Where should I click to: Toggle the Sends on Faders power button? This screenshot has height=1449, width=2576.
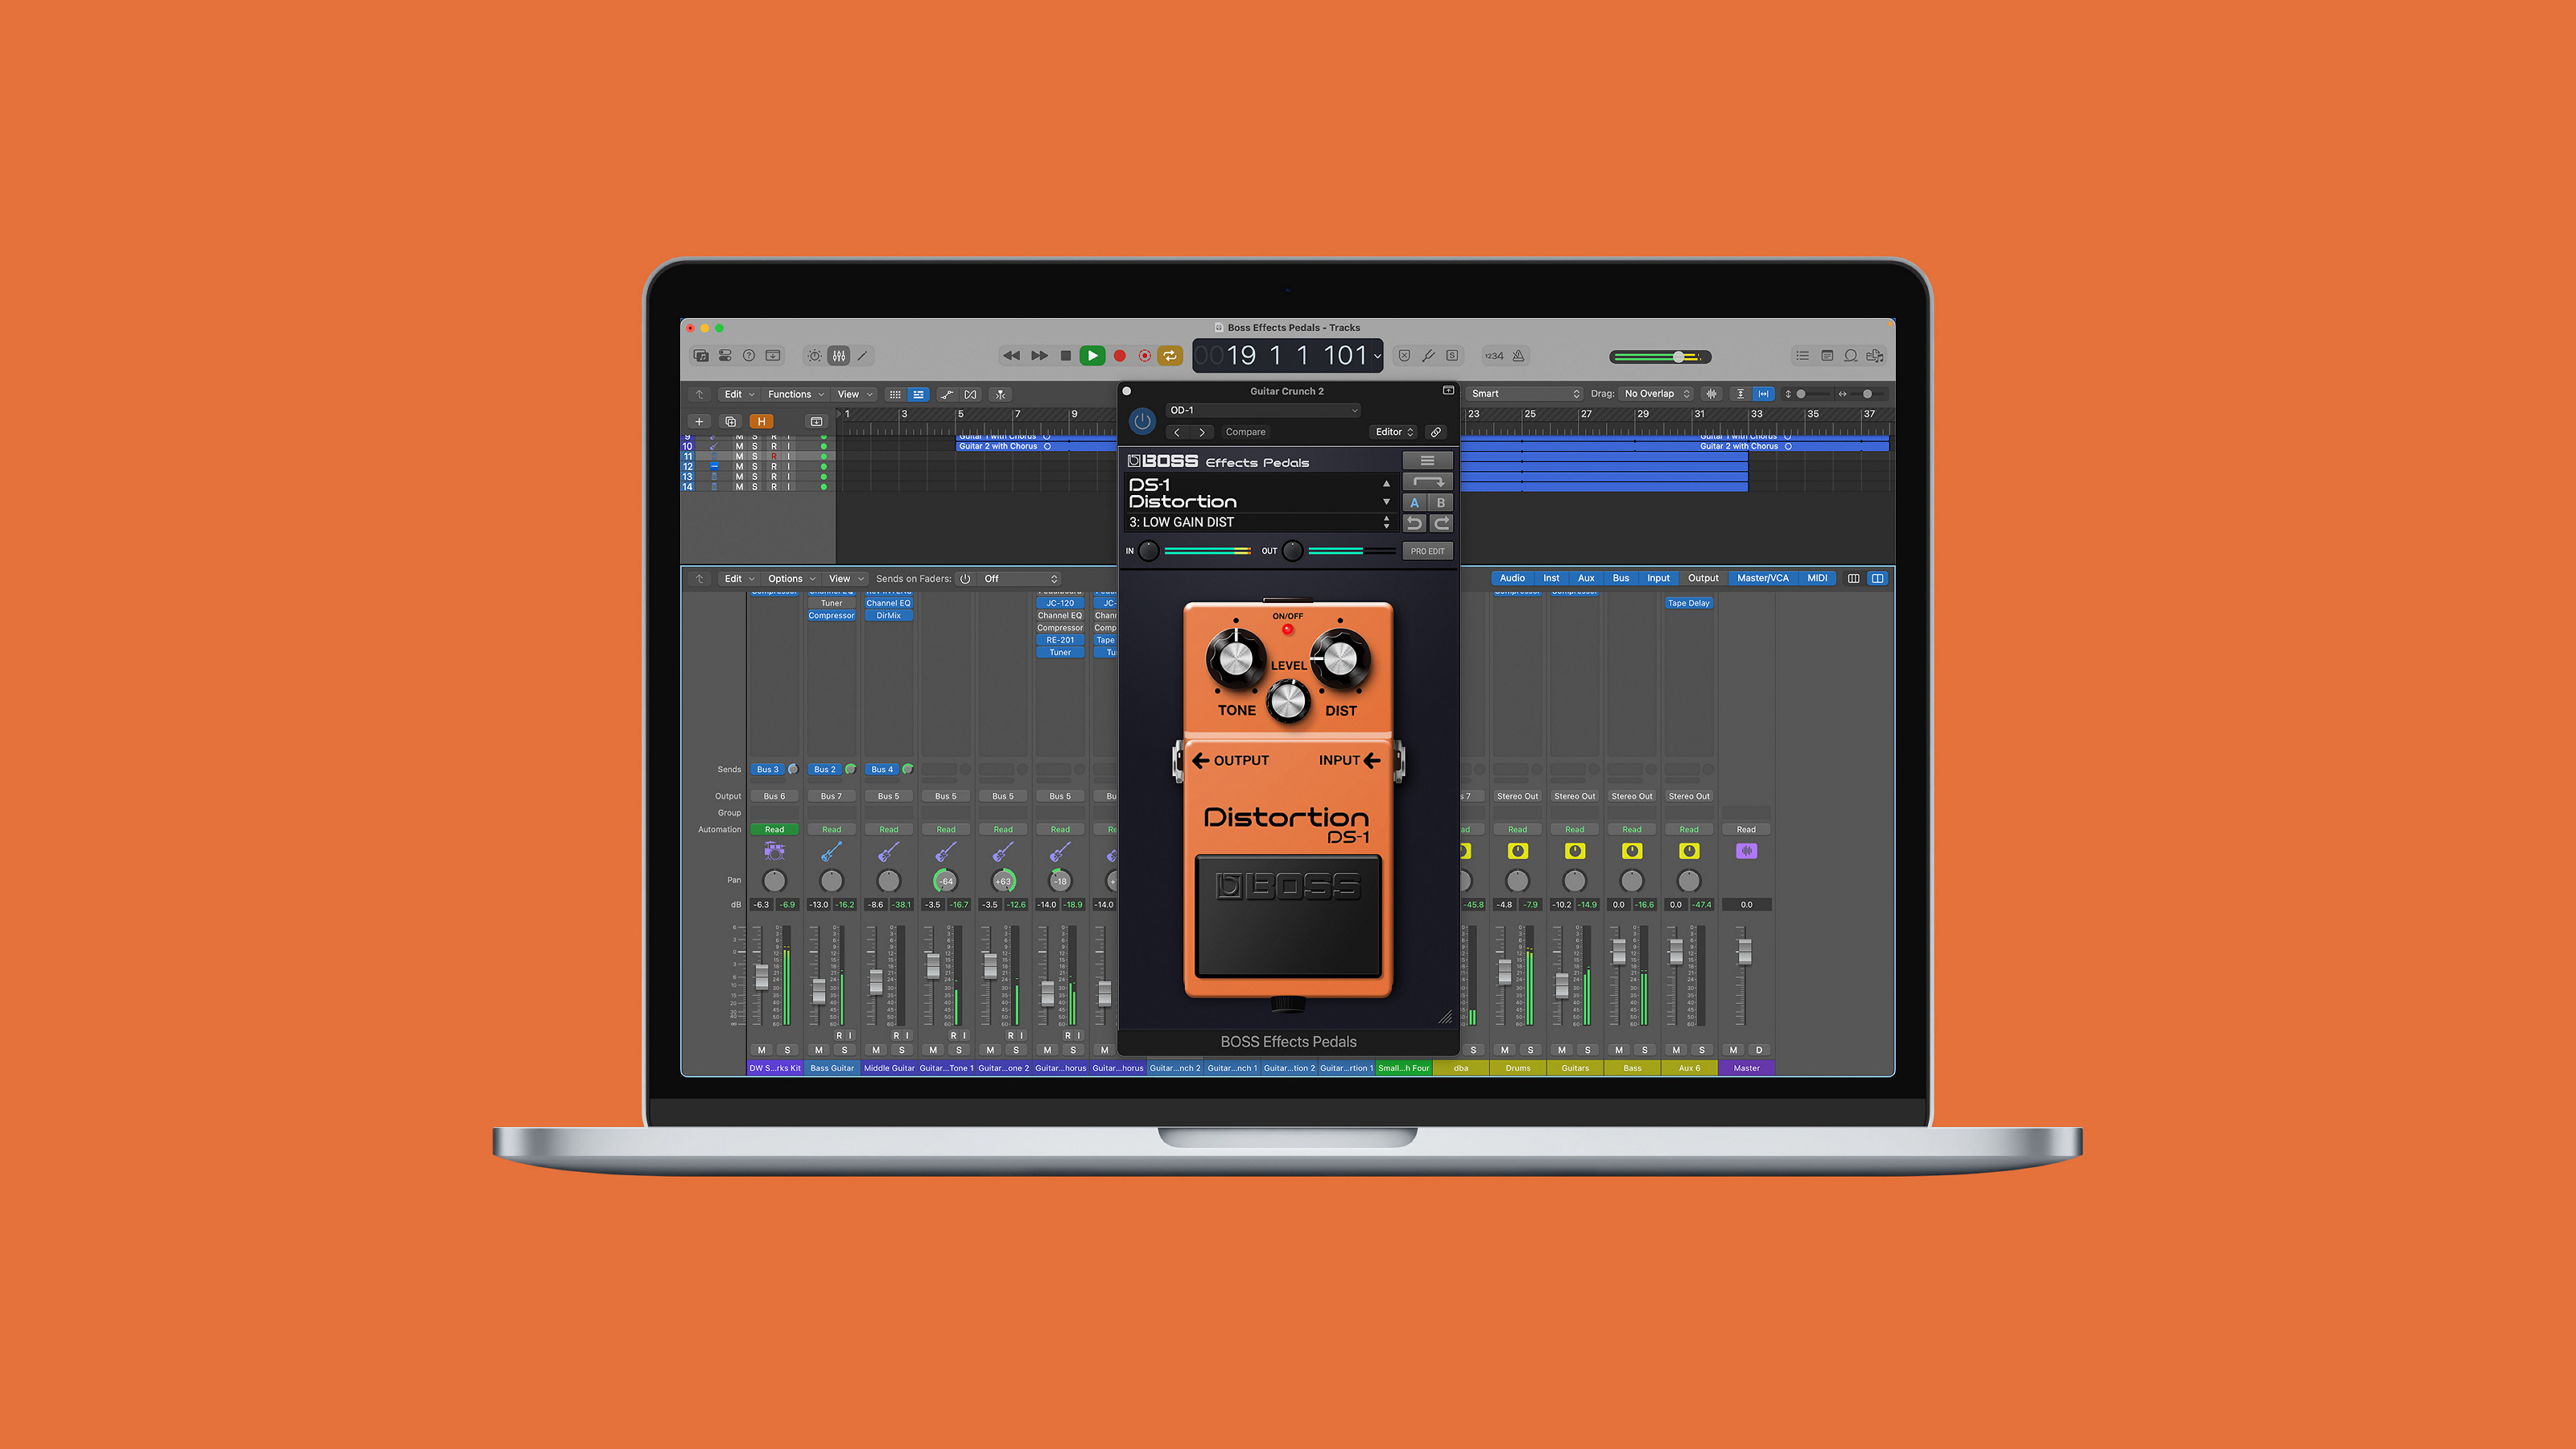click(965, 579)
